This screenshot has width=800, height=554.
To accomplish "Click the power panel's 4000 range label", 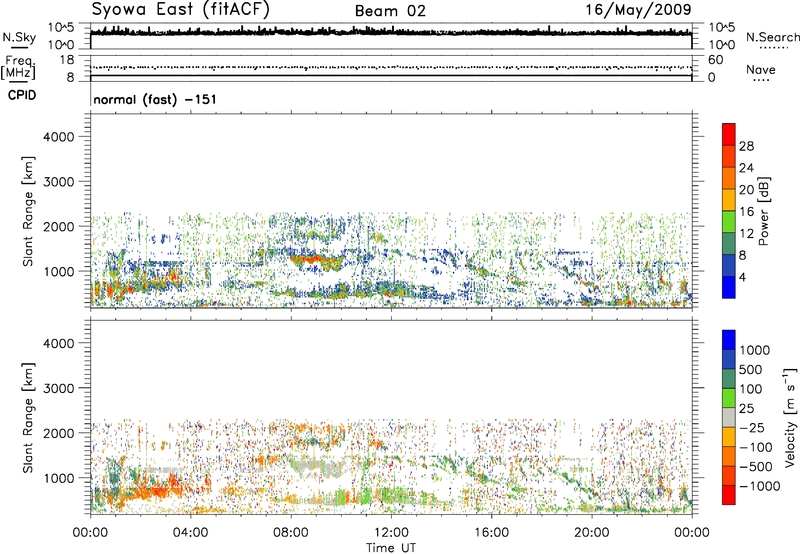I will point(58,137).
